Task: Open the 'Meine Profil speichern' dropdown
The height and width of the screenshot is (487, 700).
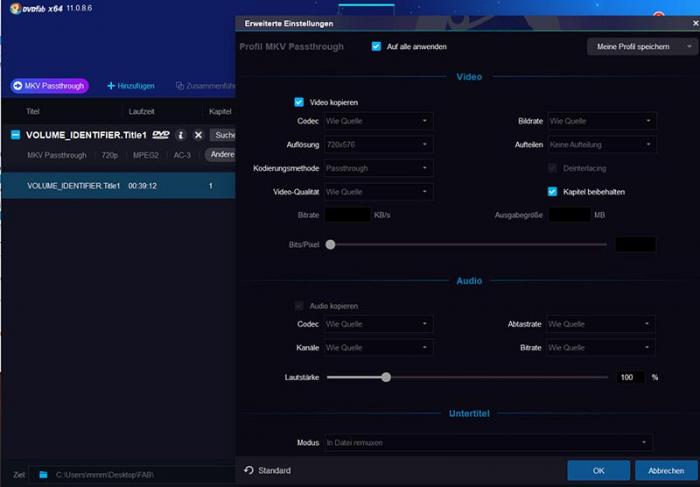Action: click(640, 46)
